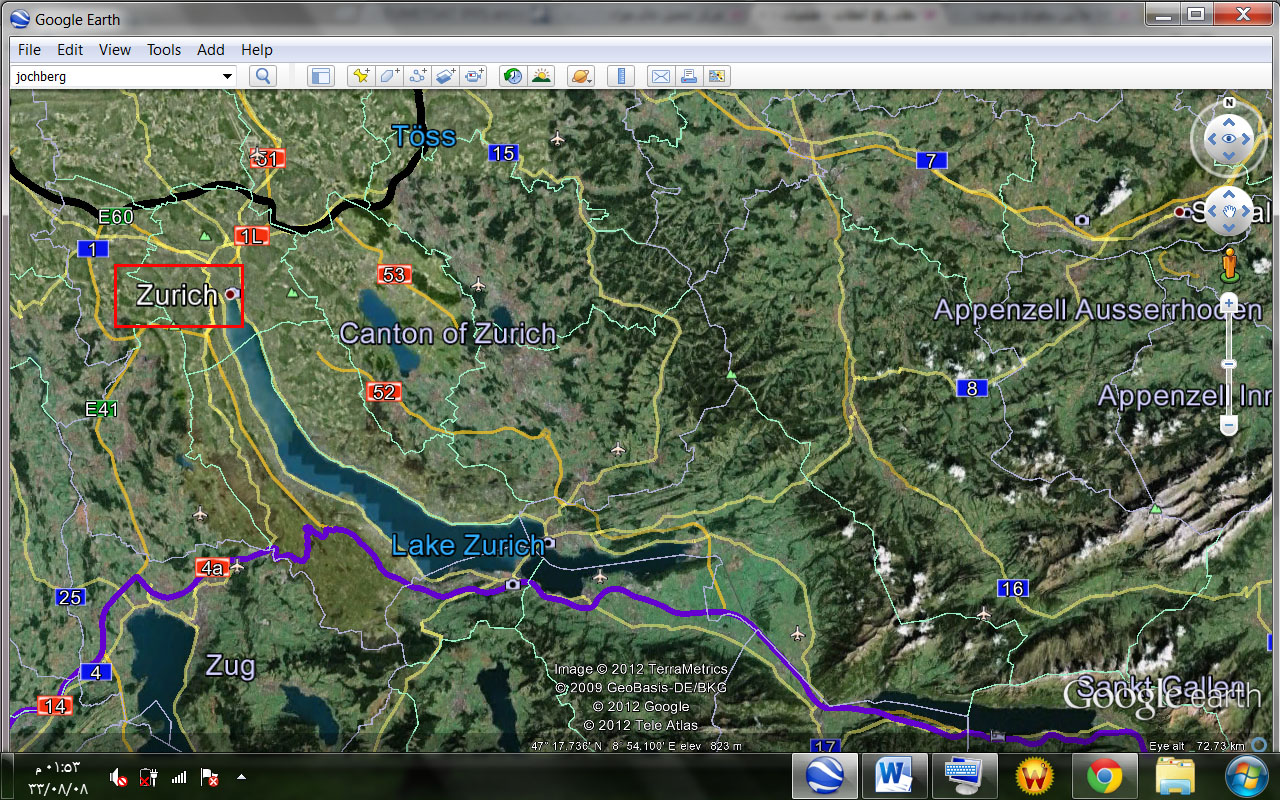Toggle sunlight across the landscape
Viewport: 1280px width, 800px height.
click(541, 76)
